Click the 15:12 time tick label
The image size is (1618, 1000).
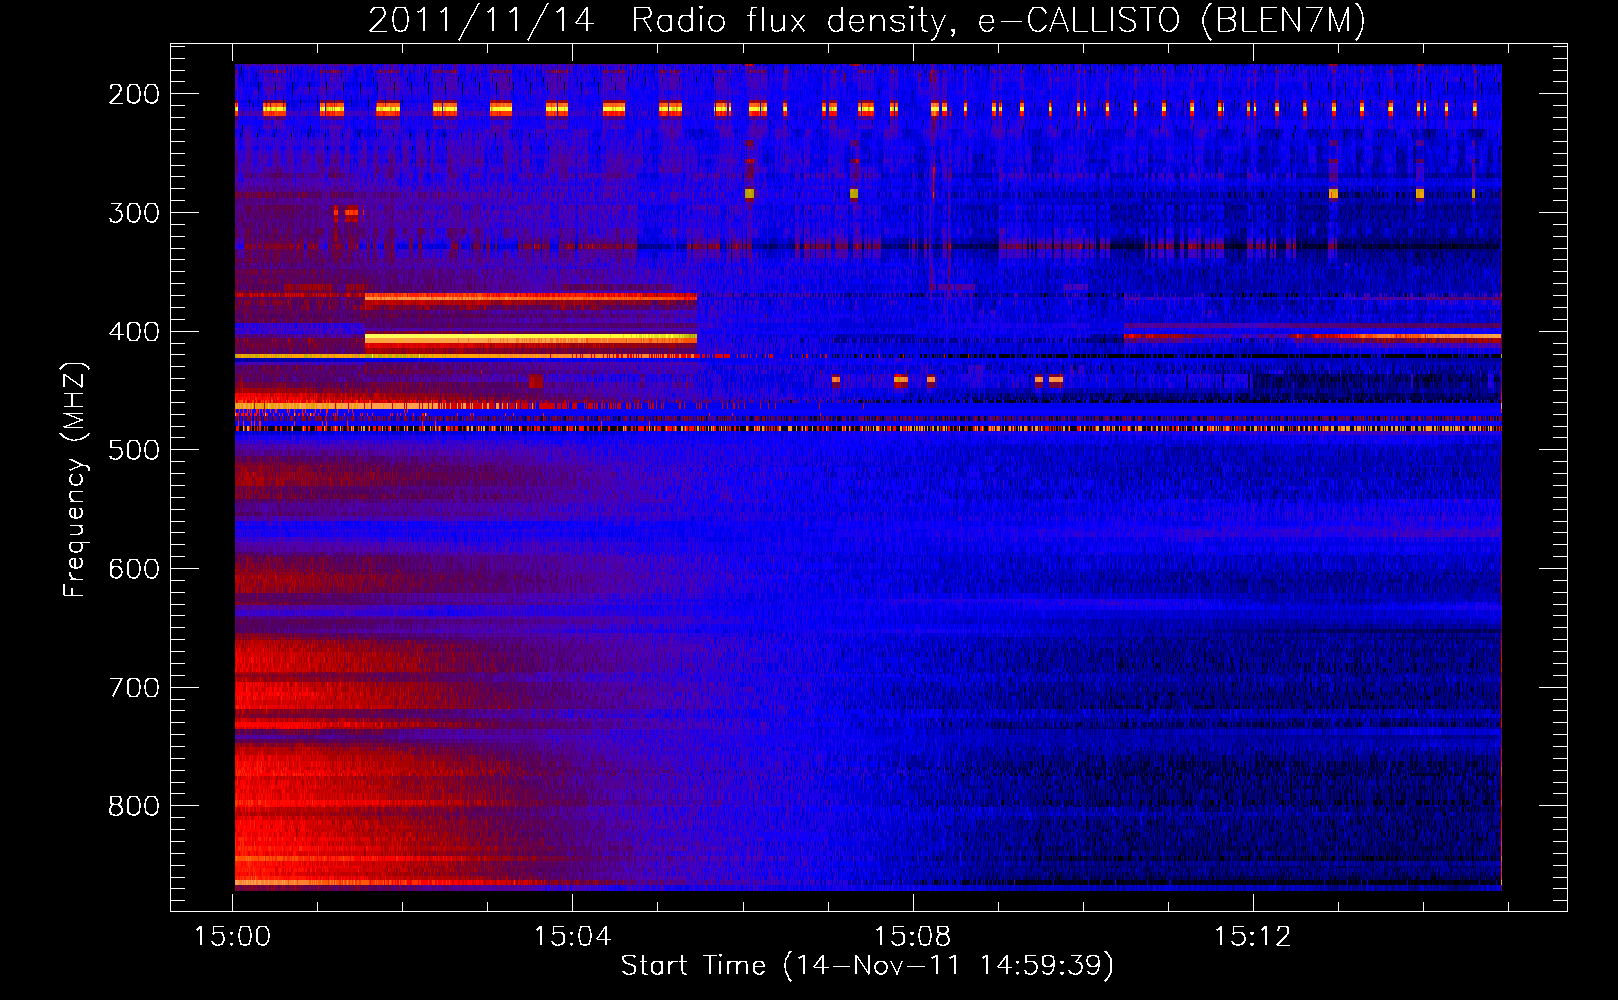coord(1252,937)
